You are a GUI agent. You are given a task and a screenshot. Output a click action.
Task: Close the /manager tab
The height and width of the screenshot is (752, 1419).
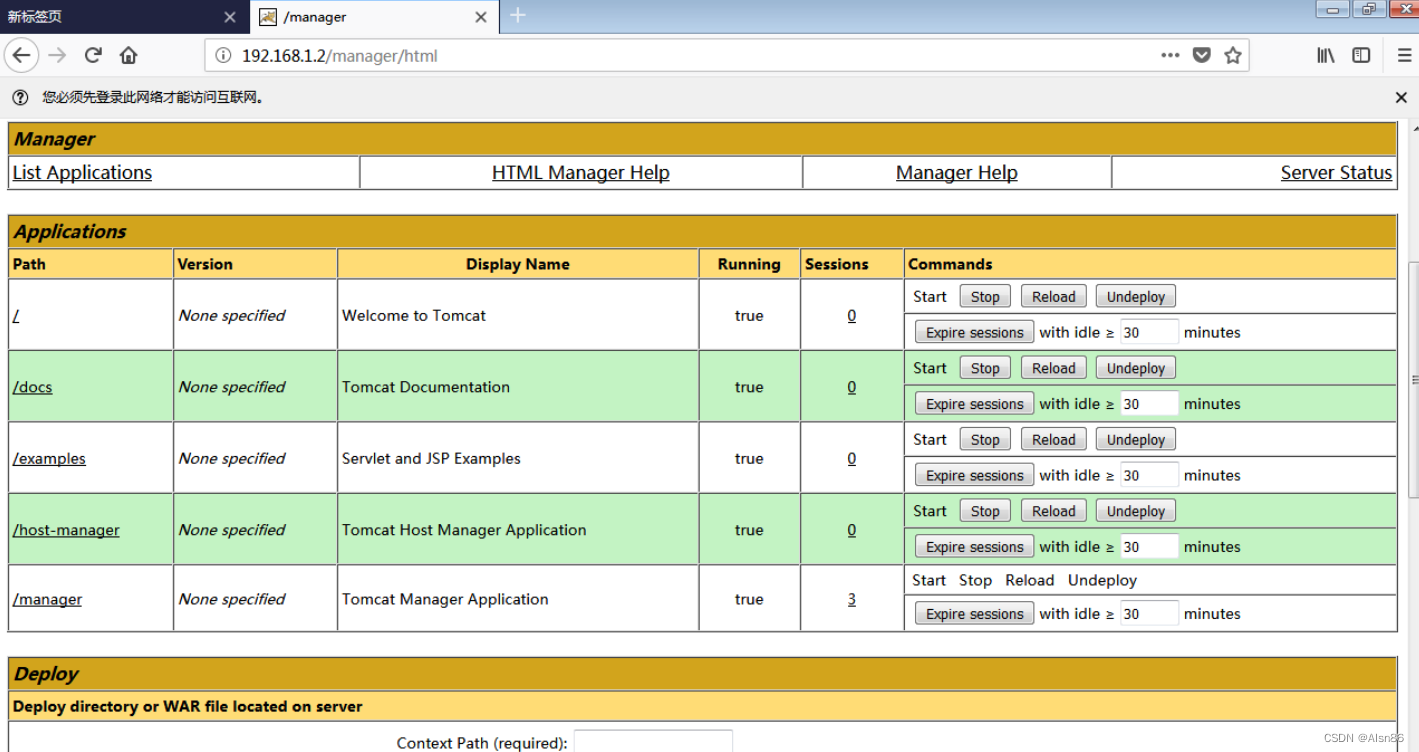(x=481, y=17)
